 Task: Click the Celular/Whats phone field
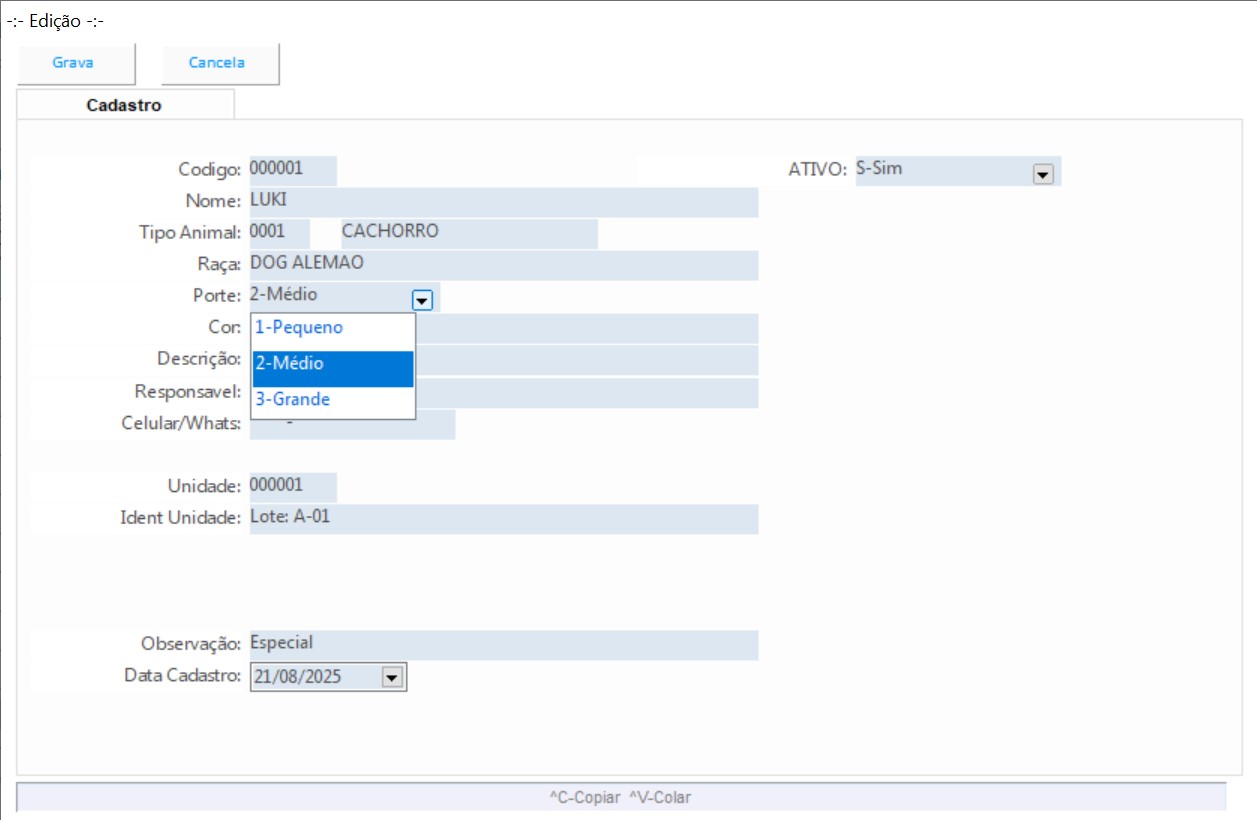point(435,425)
